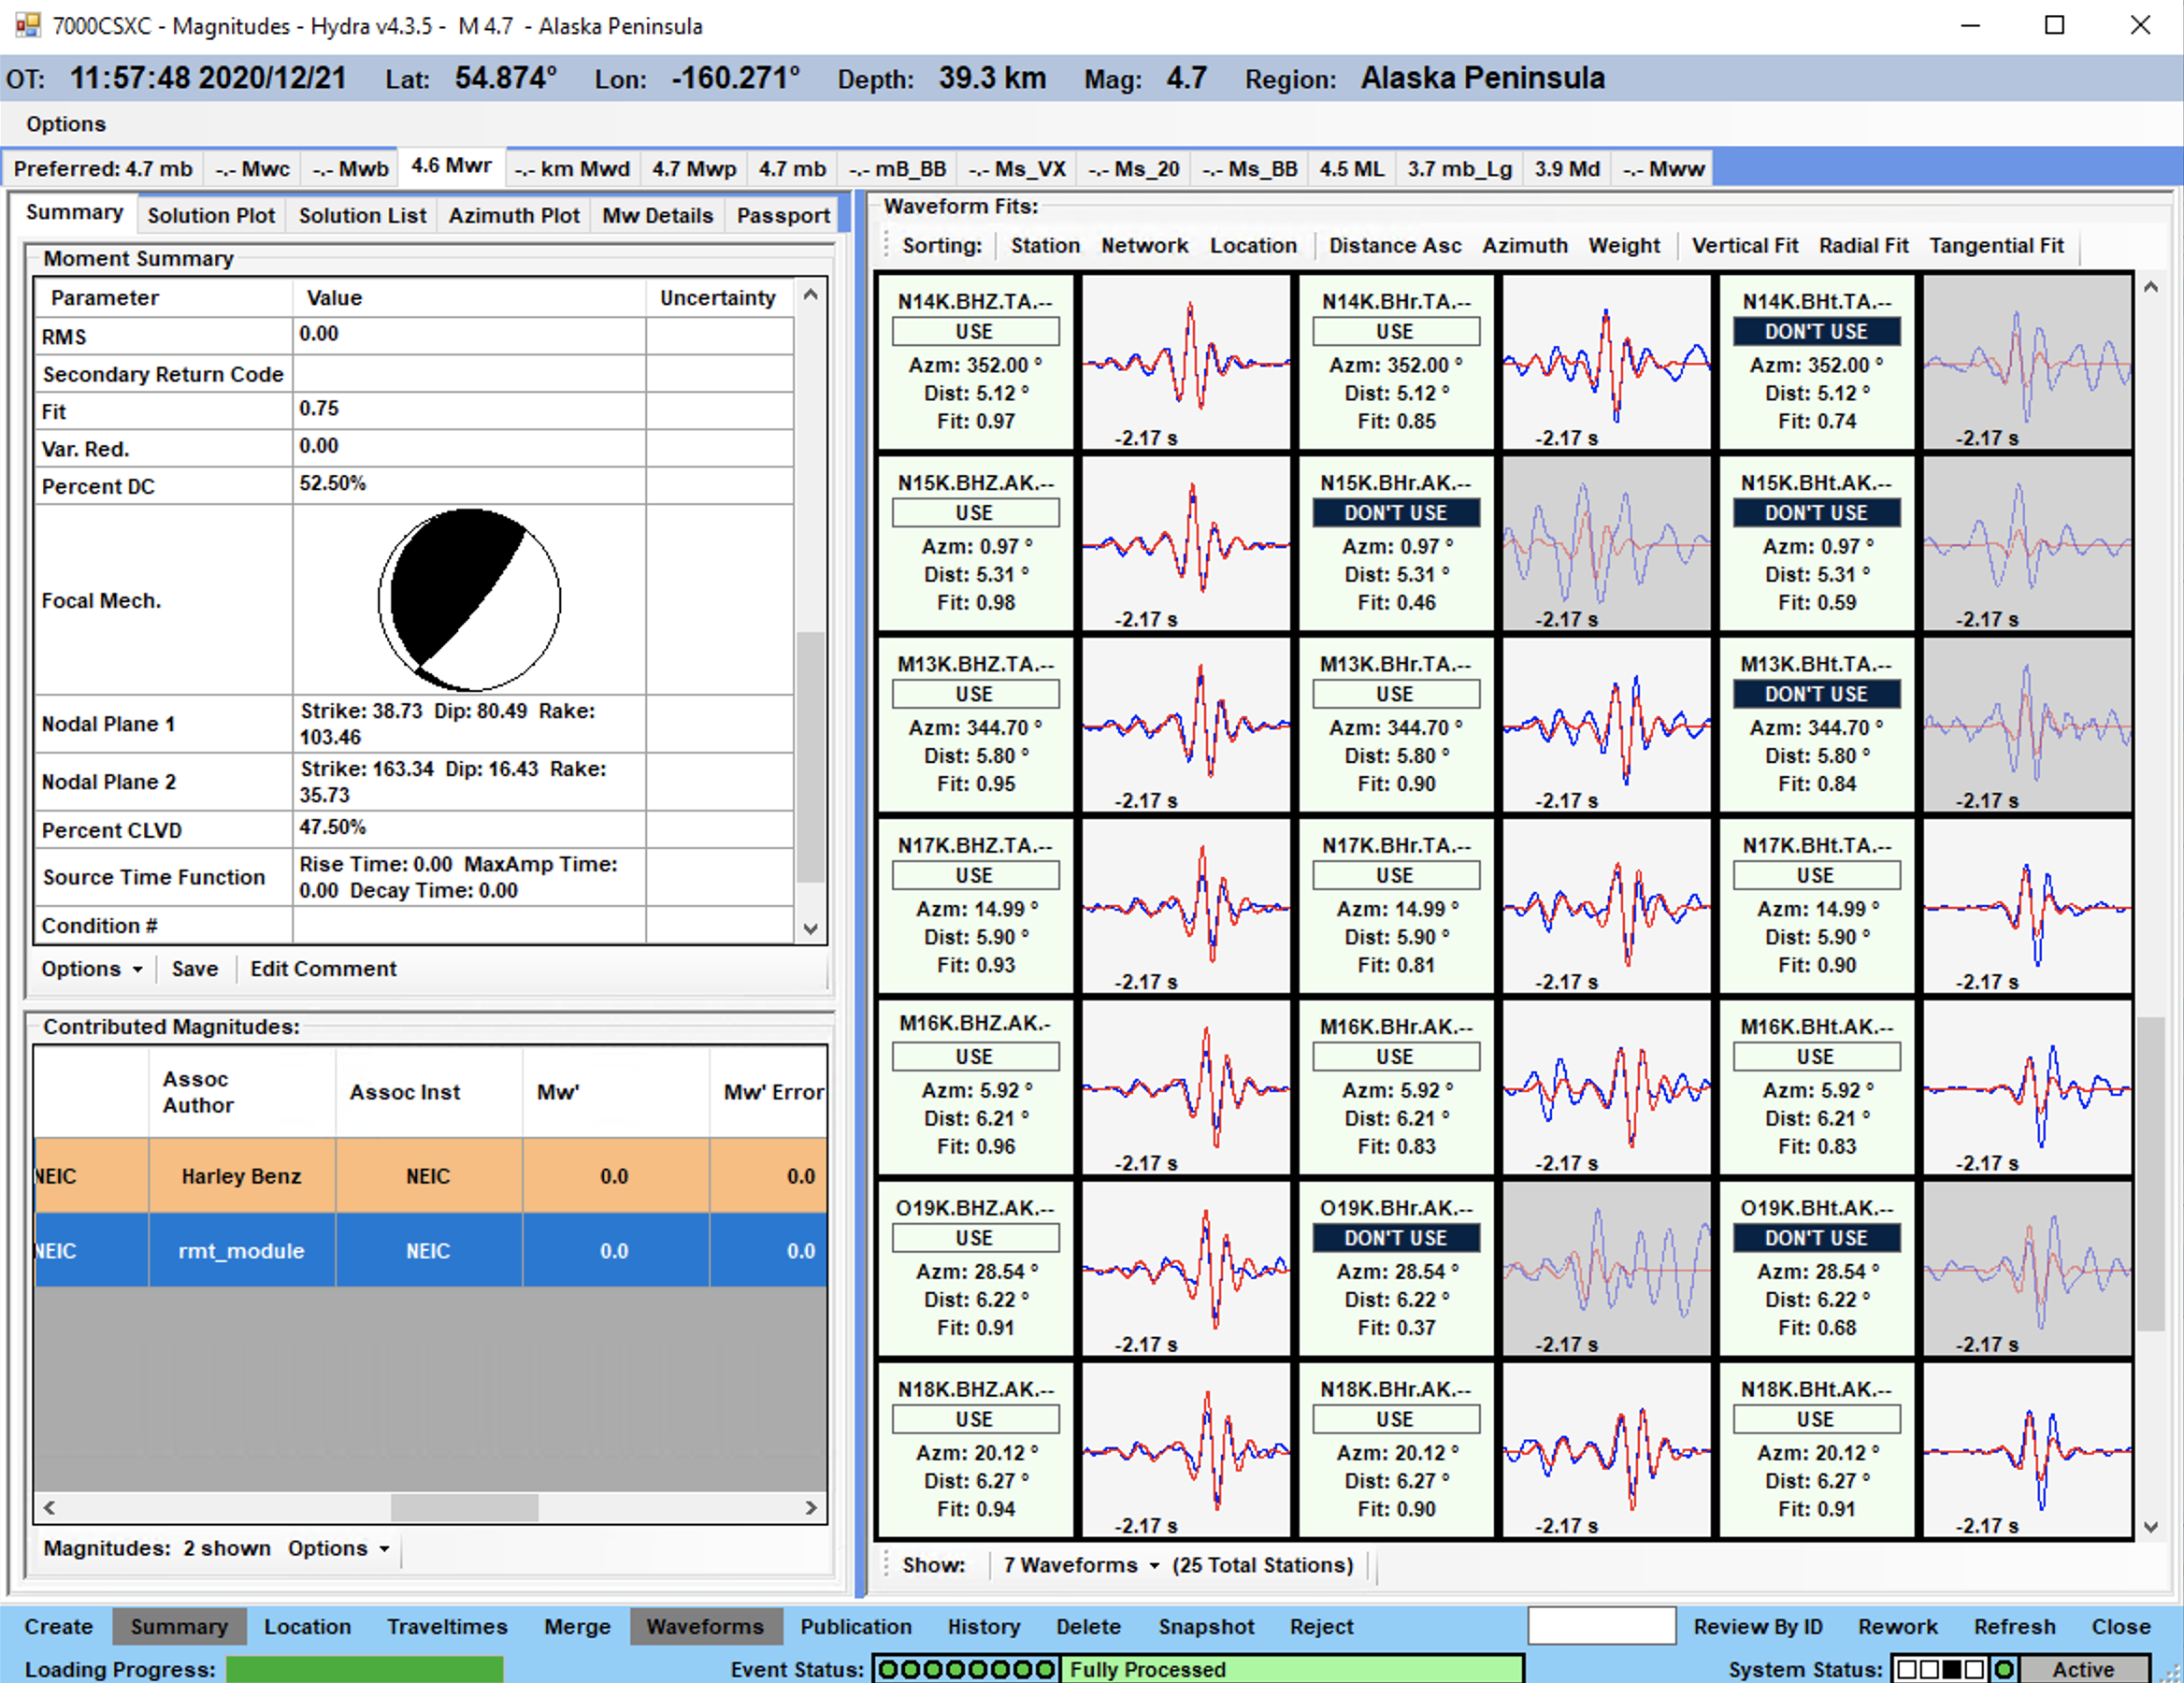The width and height of the screenshot is (2184, 1683).
Task: Open Options dropdown under Moment Summary
Action: tap(91, 969)
